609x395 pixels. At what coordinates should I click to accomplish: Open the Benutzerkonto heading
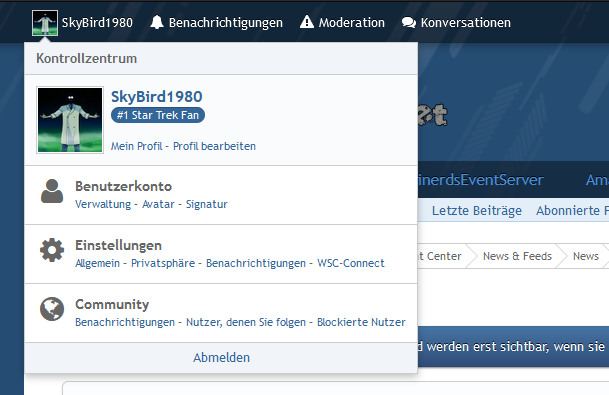point(124,186)
